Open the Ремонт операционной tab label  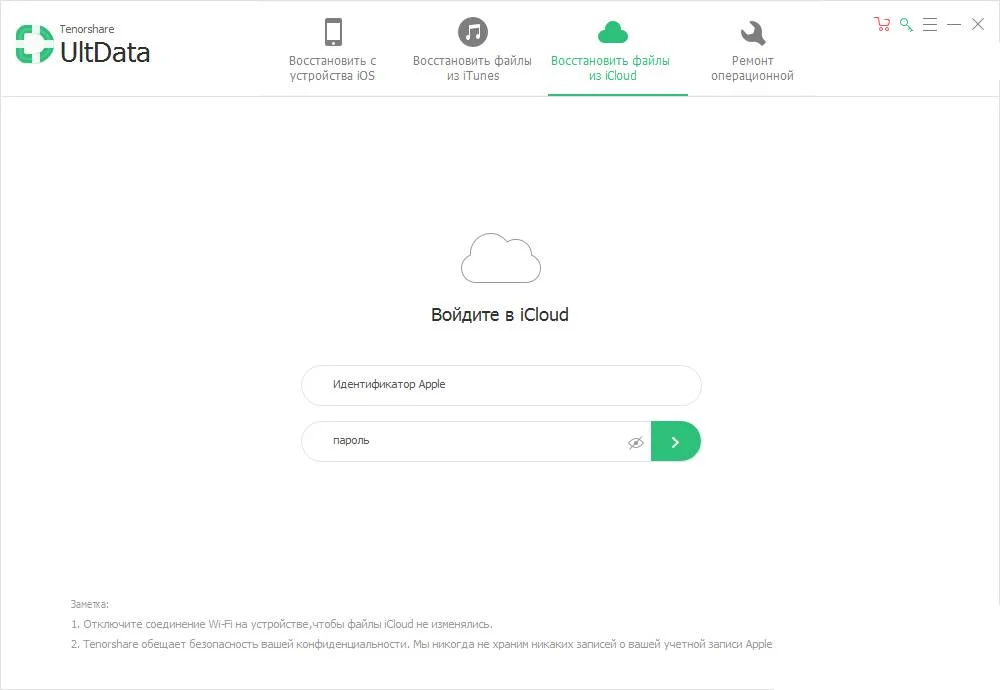point(752,68)
